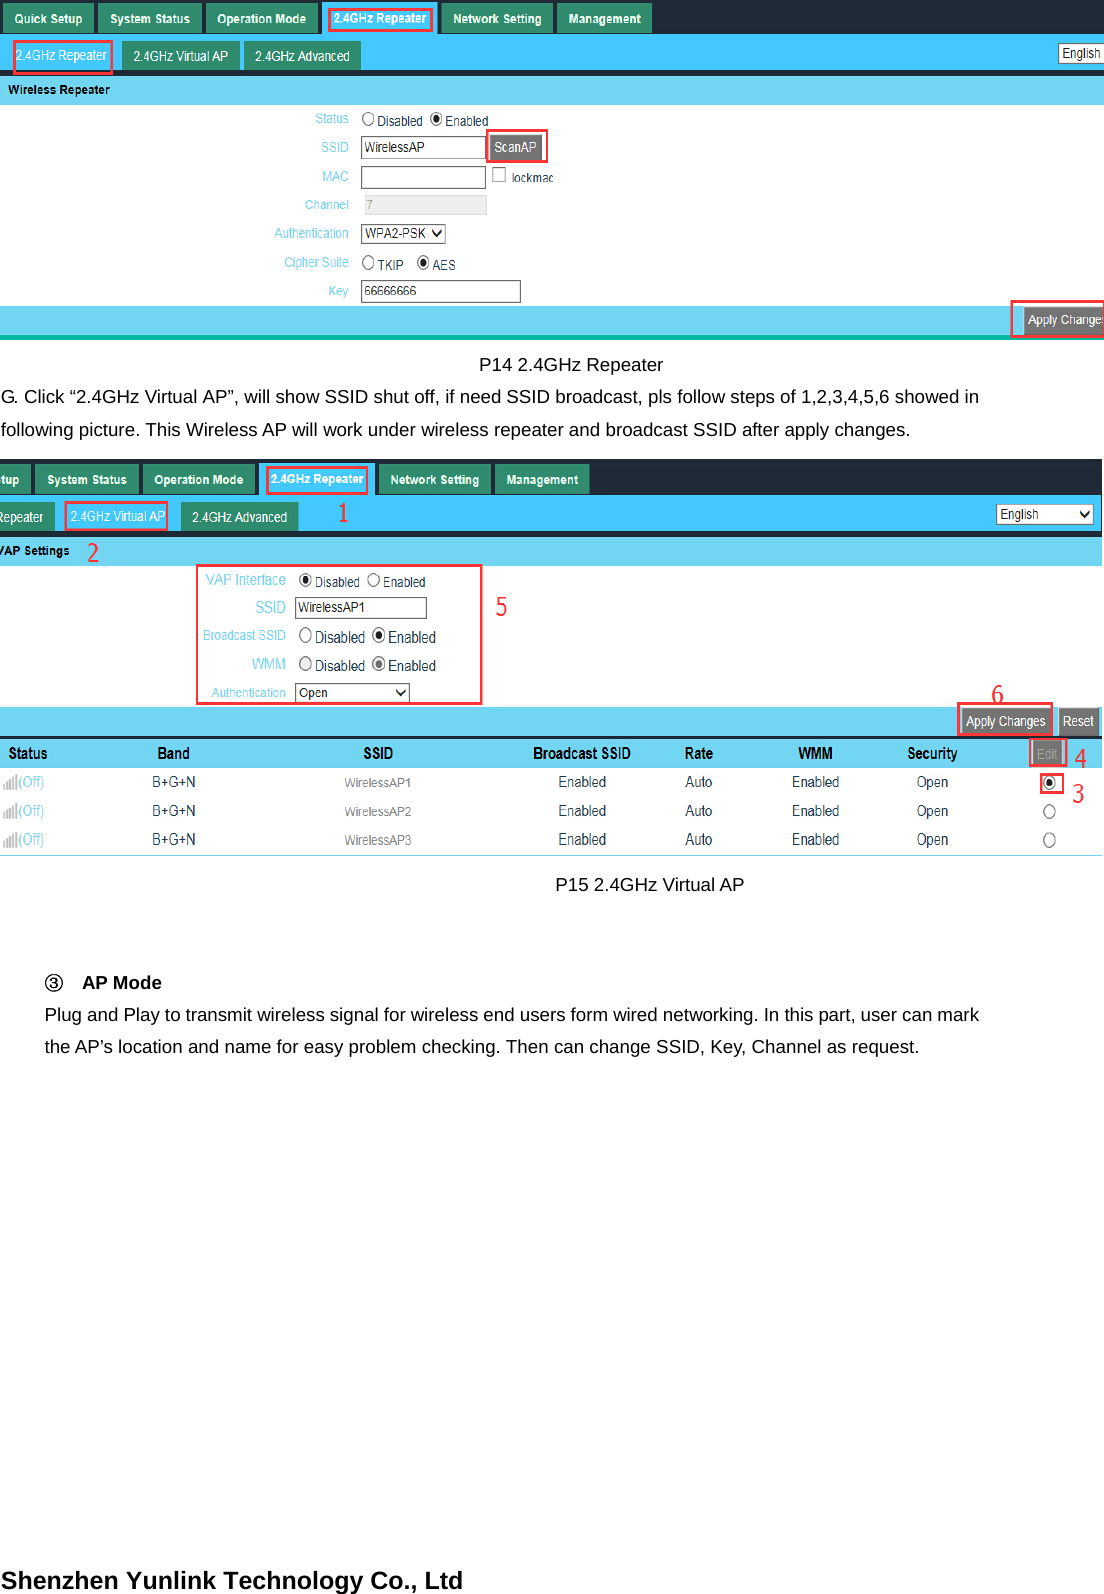This screenshot has height=1594, width=1104.
Task: Open Network Setting tab on Wireless Repeater page
Action: pos(497,18)
